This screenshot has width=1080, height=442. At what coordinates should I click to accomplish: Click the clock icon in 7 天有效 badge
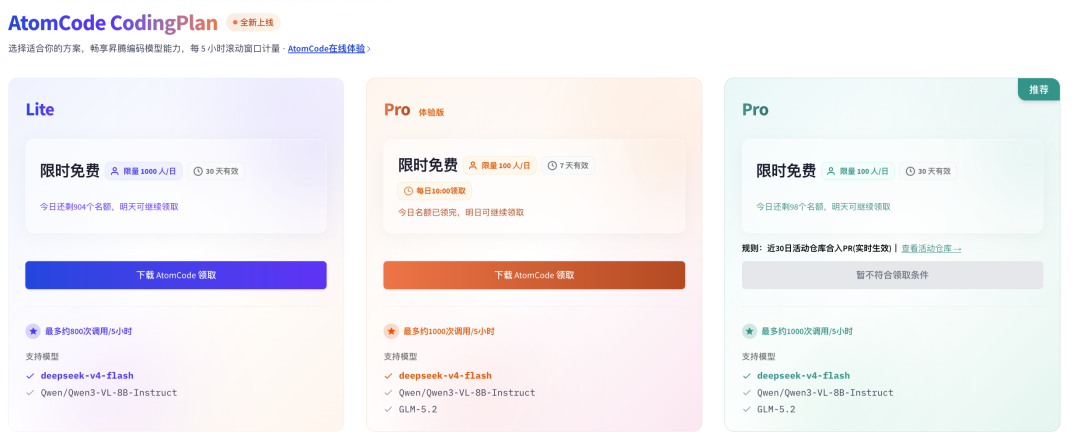(x=552, y=165)
